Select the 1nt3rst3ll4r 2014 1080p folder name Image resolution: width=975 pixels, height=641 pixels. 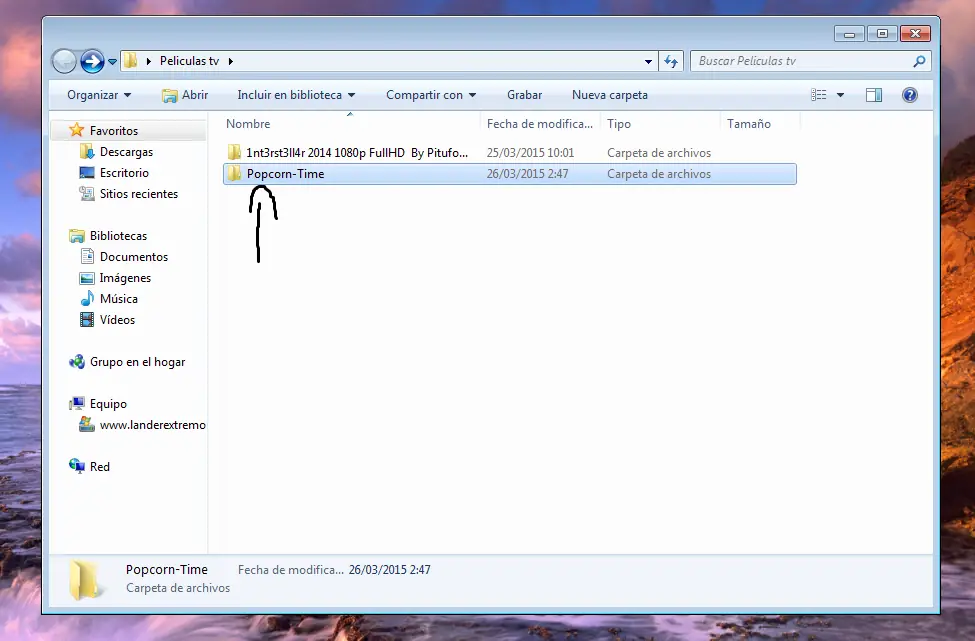[357, 153]
